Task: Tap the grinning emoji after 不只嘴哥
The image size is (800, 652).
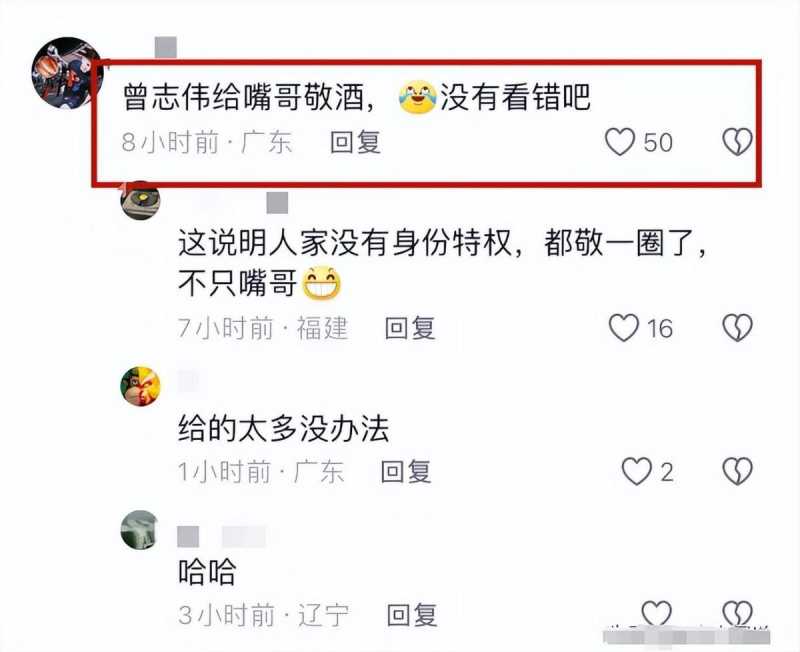Action: click(x=322, y=283)
